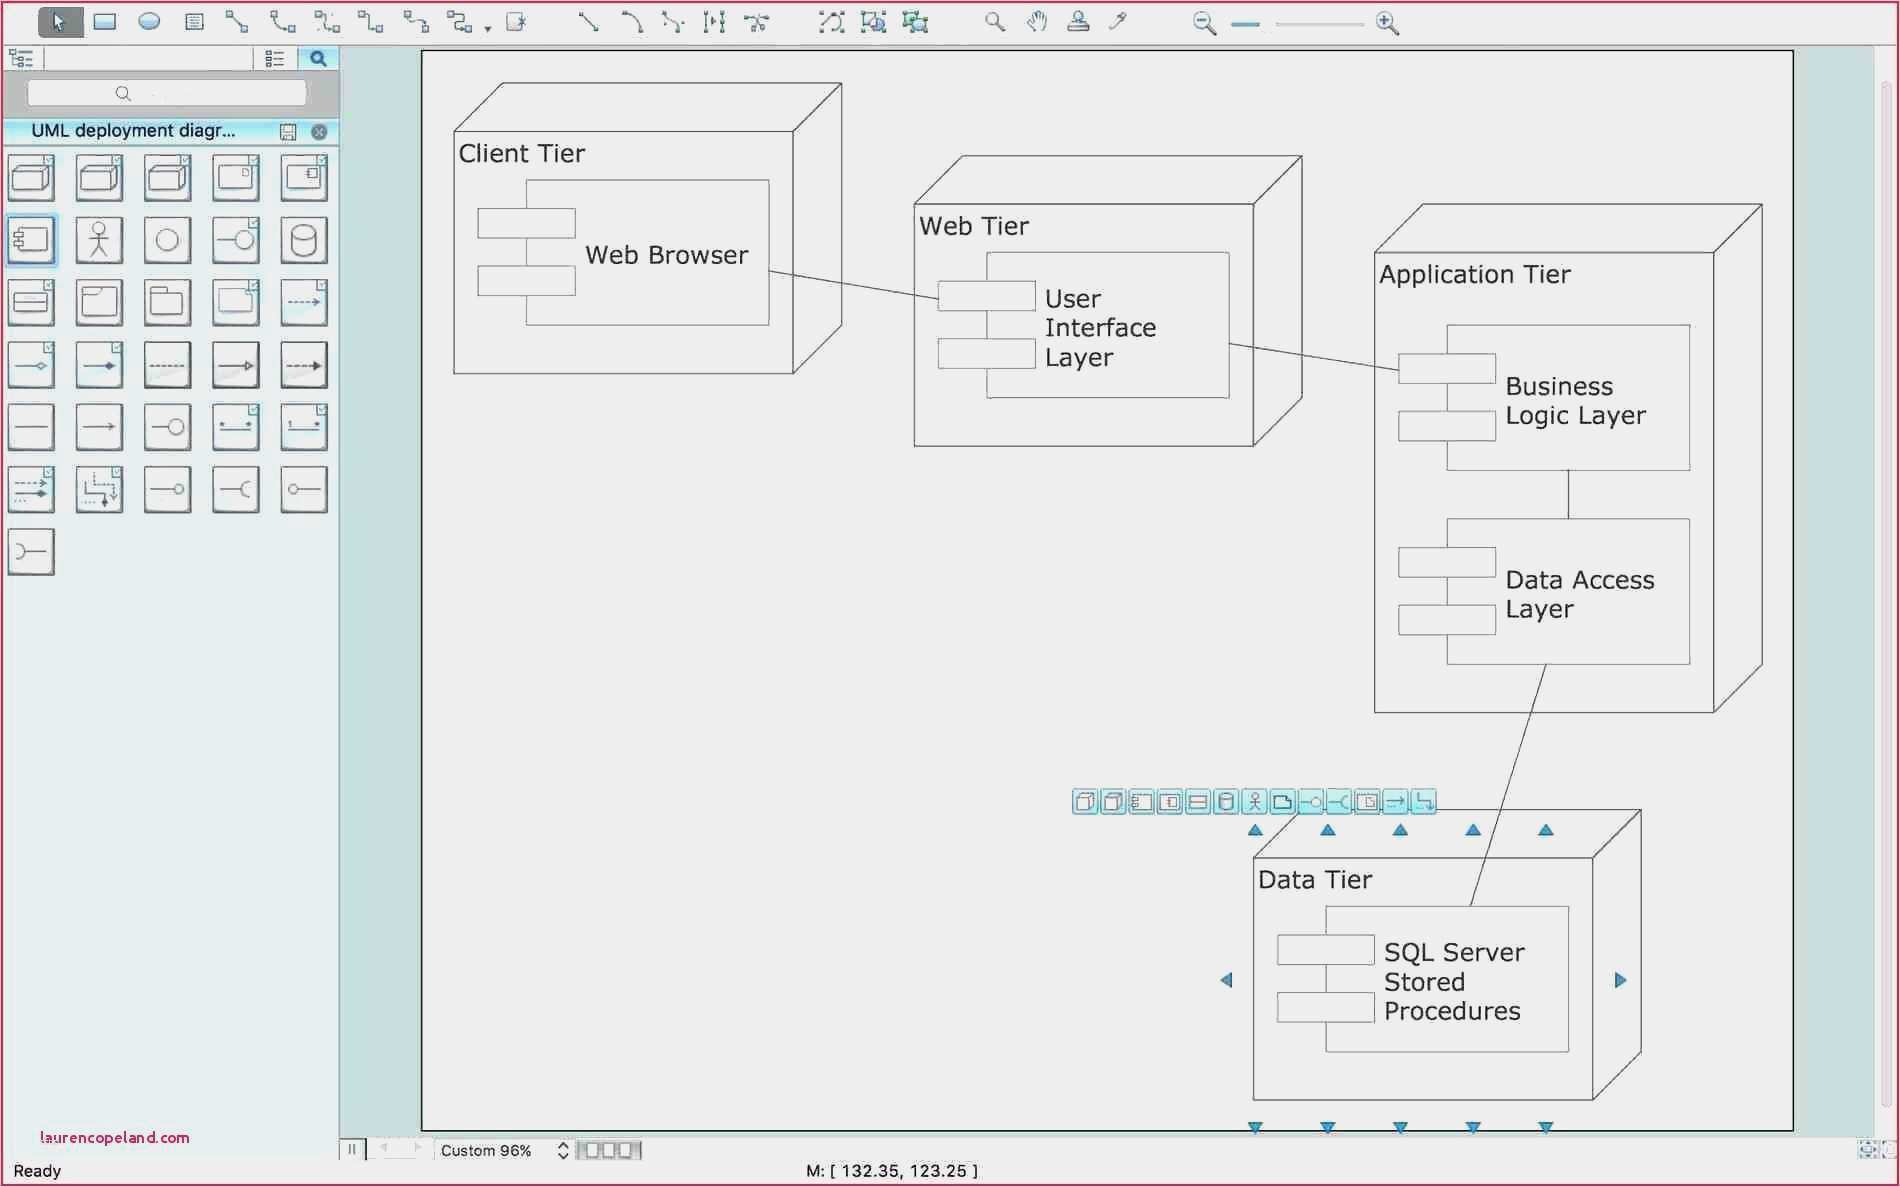
Task: Pick the component shape in library
Action: click(31, 240)
